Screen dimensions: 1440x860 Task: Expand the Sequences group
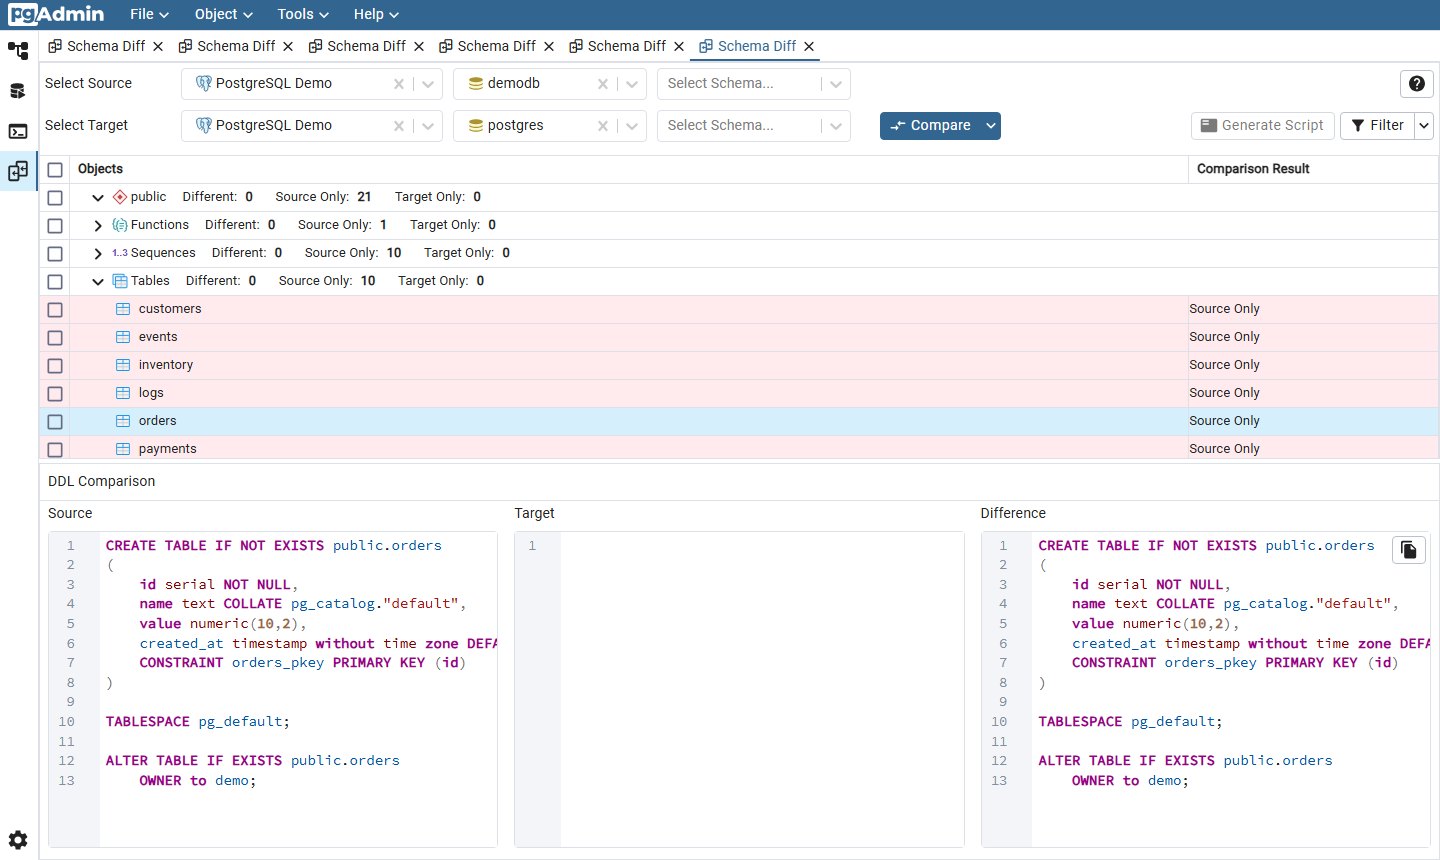98,254
